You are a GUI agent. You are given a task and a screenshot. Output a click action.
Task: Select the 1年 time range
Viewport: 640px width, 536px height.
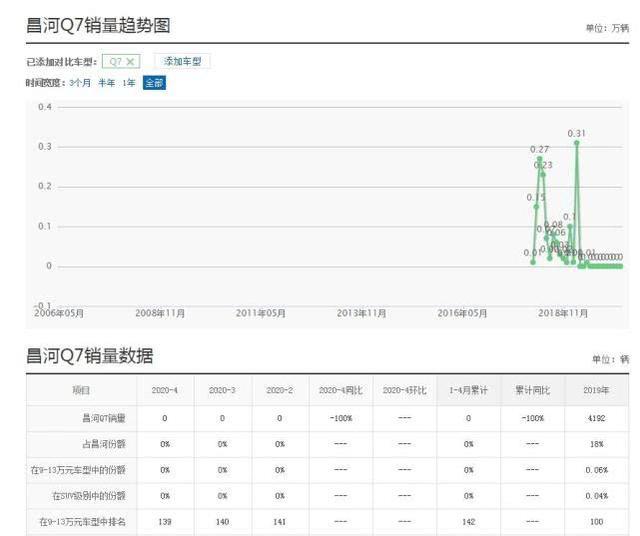tap(129, 83)
